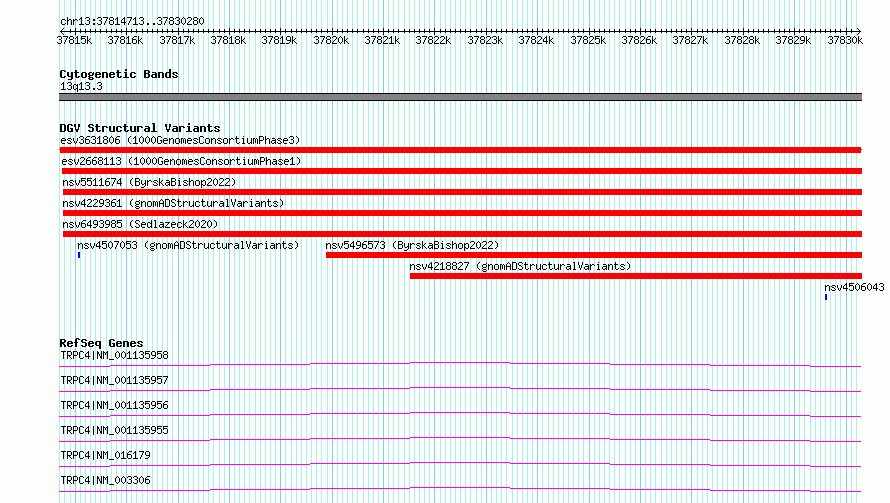Click the Cytogenetic Bands track heading
The height and width of the screenshot is (503, 890).
[119, 74]
